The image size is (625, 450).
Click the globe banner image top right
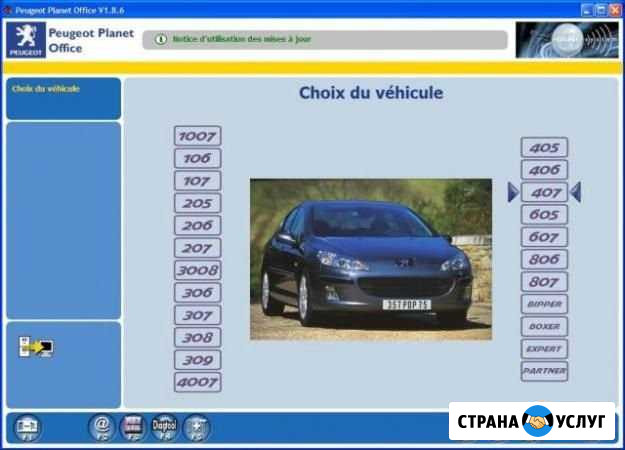tap(567, 40)
